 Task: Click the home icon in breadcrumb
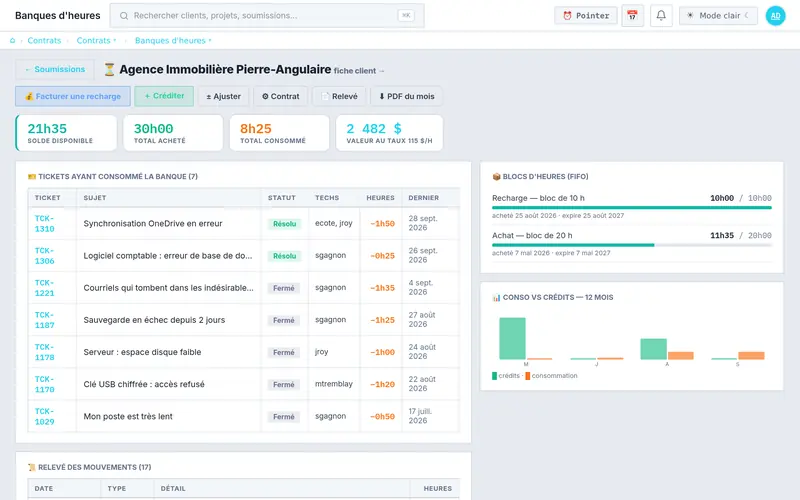(x=12, y=40)
